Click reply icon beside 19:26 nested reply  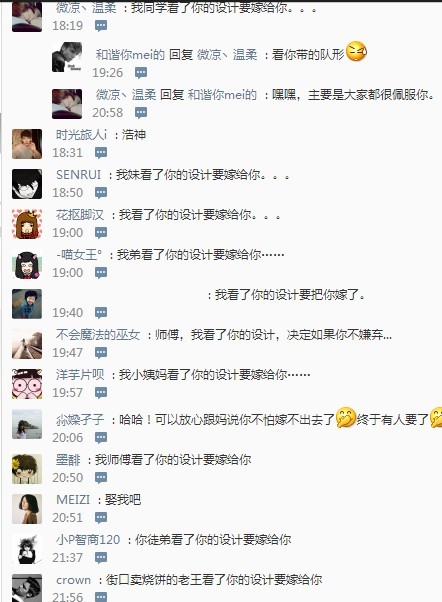[x=141, y=73]
